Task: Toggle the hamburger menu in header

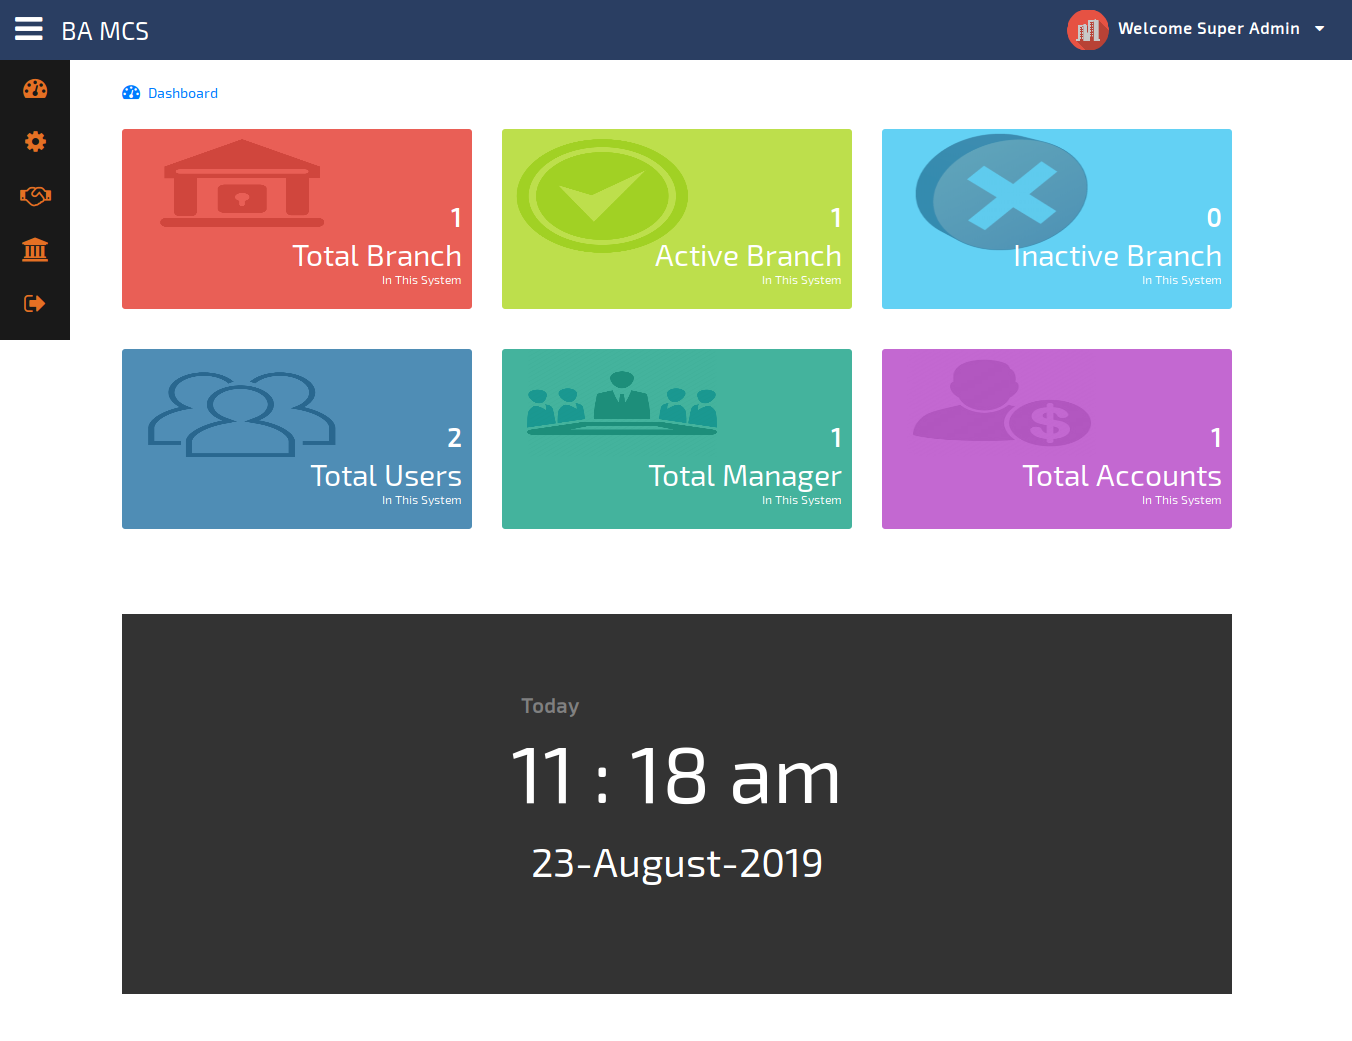Action: tap(29, 29)
